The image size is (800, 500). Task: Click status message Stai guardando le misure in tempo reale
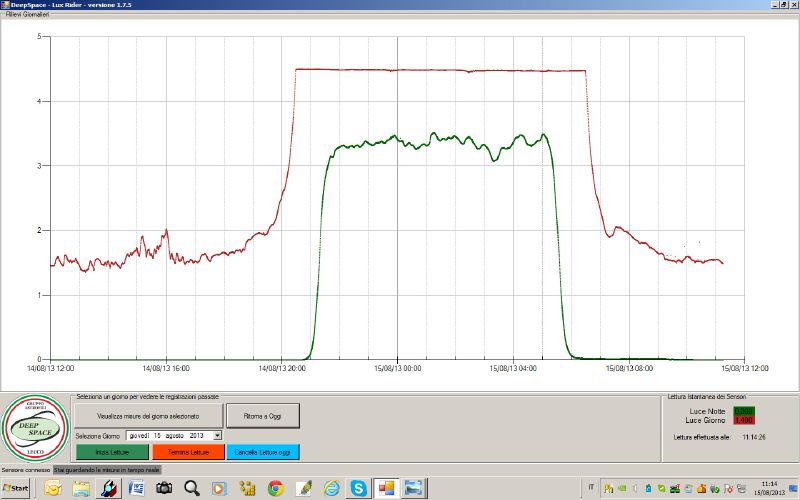(107, 469)
